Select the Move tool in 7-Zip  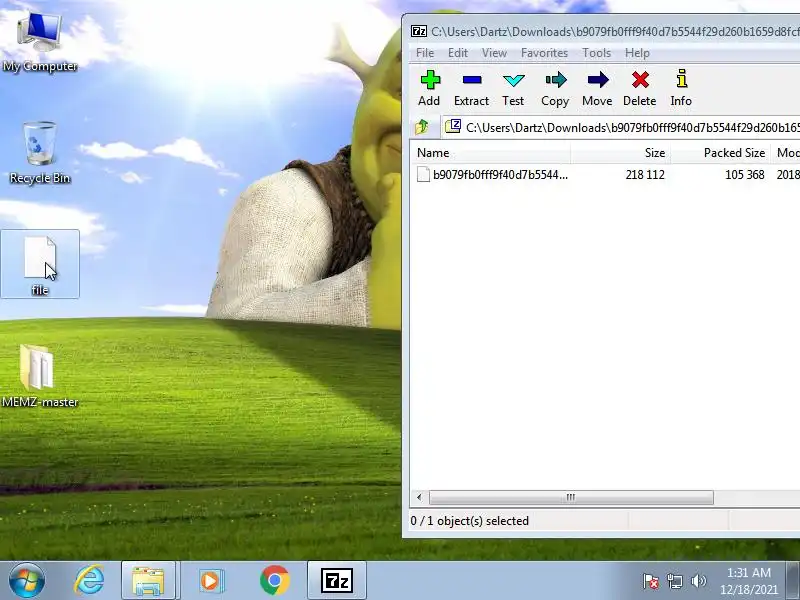point(597,88)
